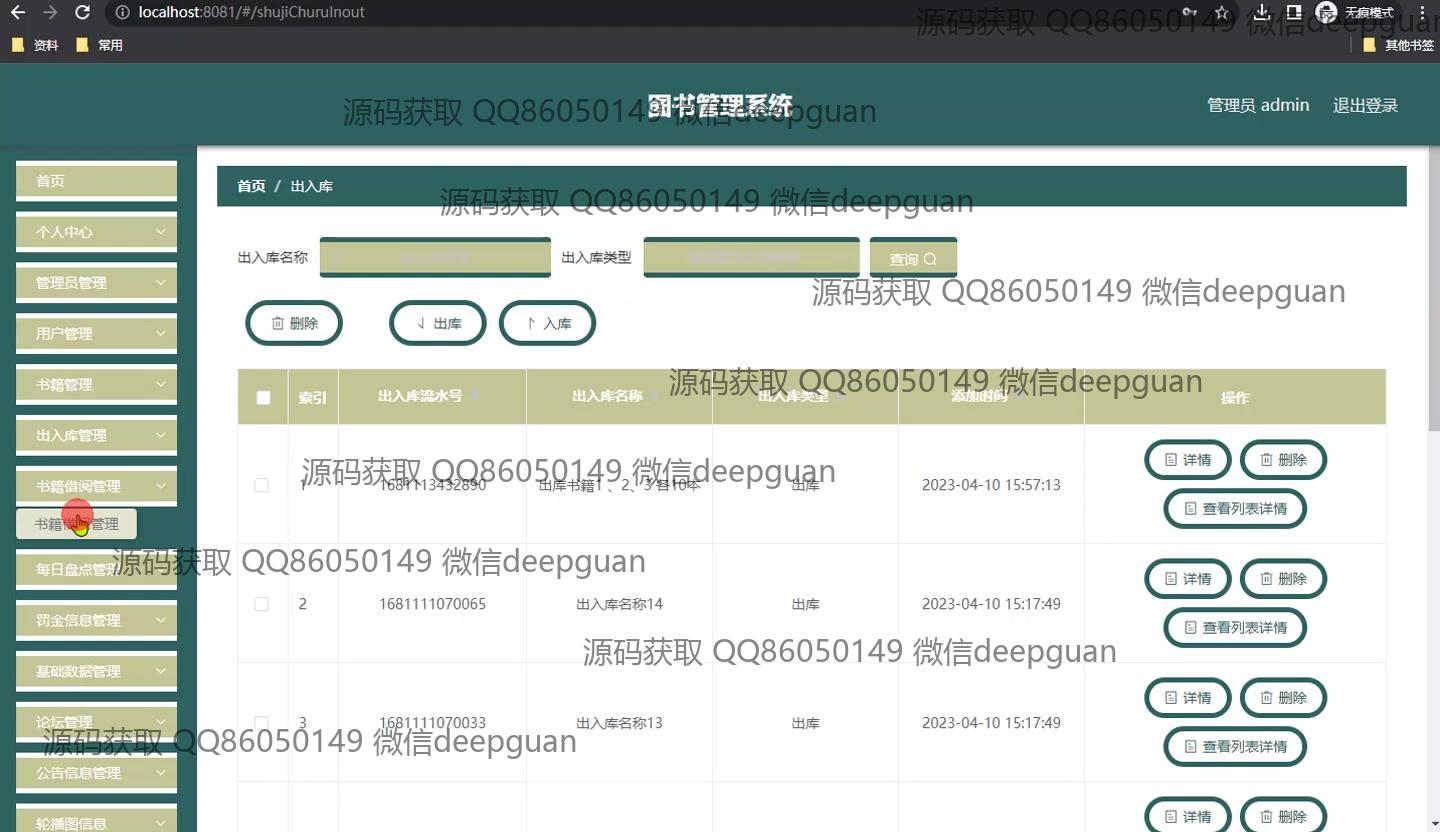Expand the 公告信息管理 sidebar menu
The height and width of the screenshot is (832, 1440).
pyautogui.click(x=96, y=773)
